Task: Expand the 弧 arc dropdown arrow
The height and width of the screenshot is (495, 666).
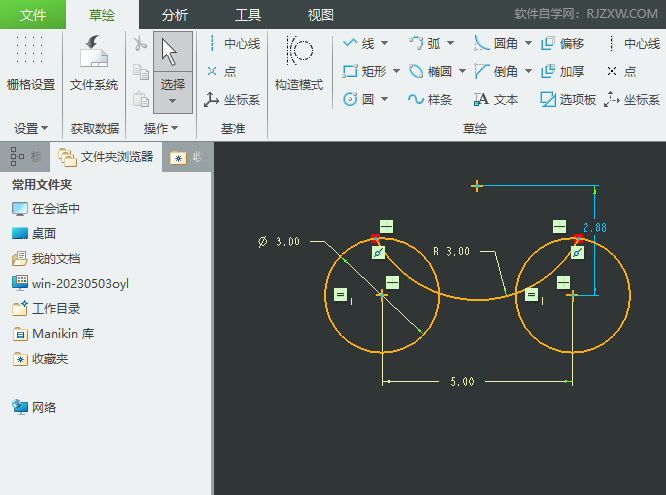Action: click(451, 43)
